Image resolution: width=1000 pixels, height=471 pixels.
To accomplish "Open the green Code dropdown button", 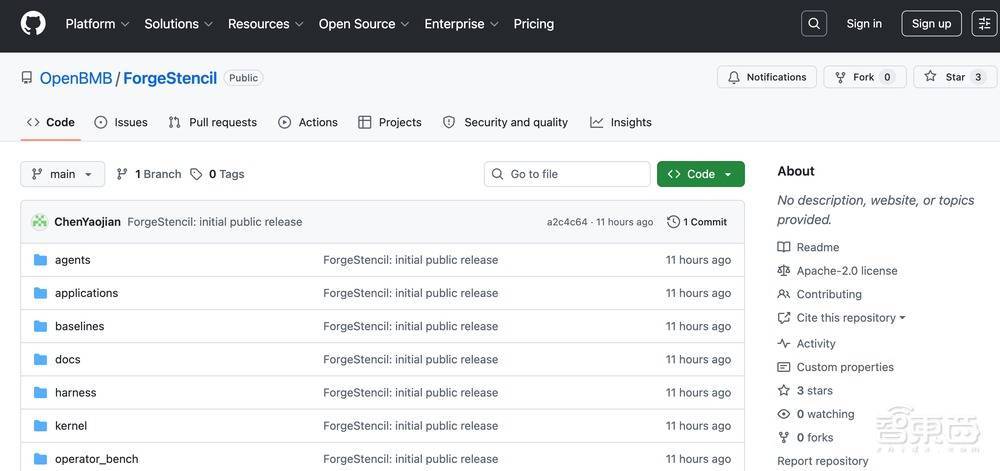I will (701, 174).
